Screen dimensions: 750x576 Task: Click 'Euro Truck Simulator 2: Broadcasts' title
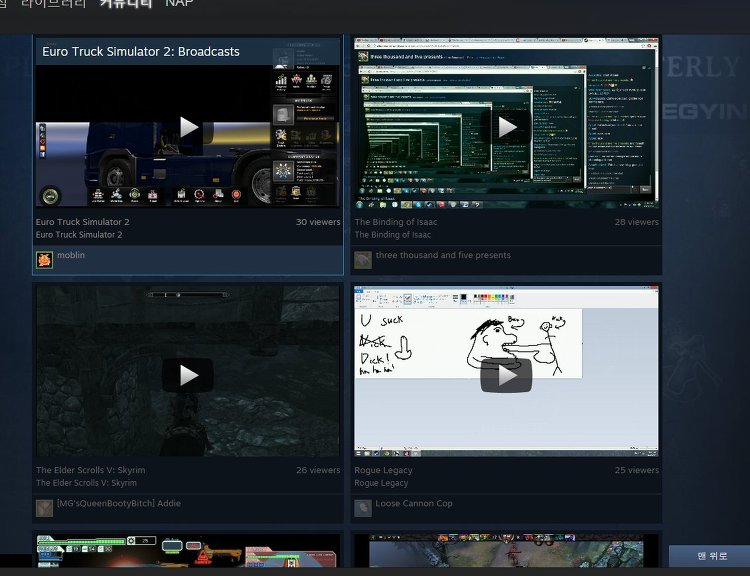[x=141, y=52]
